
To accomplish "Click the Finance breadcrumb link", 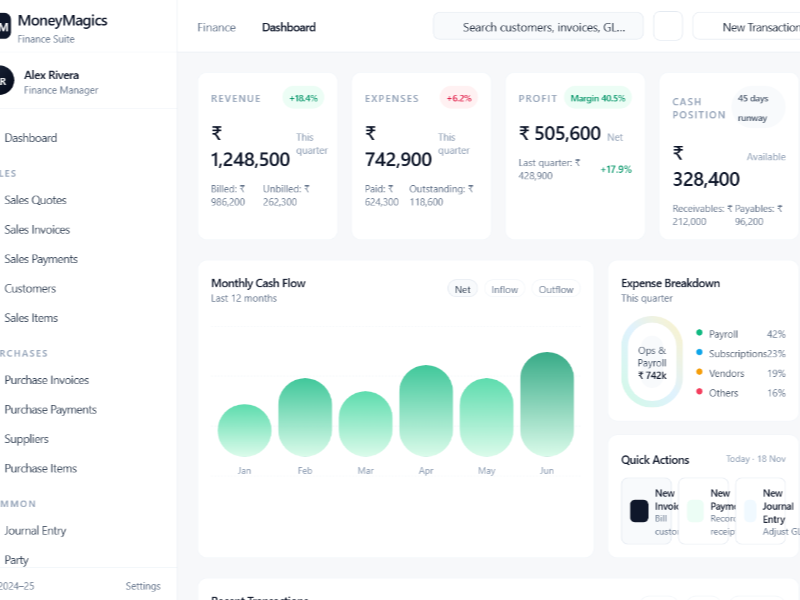I will point(217,28).
